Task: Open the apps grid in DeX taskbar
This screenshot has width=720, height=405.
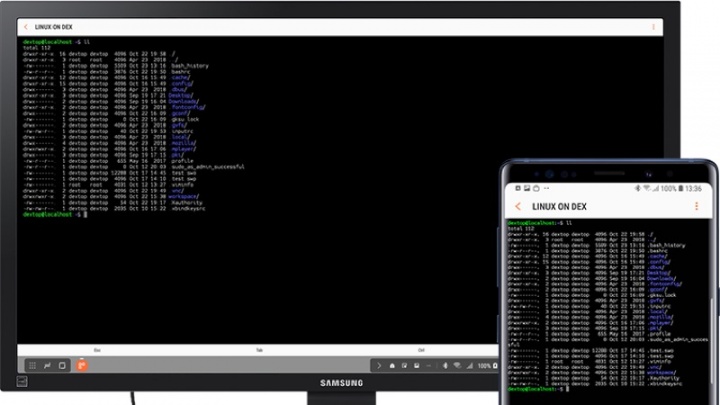Action: [x=32, y=365]
